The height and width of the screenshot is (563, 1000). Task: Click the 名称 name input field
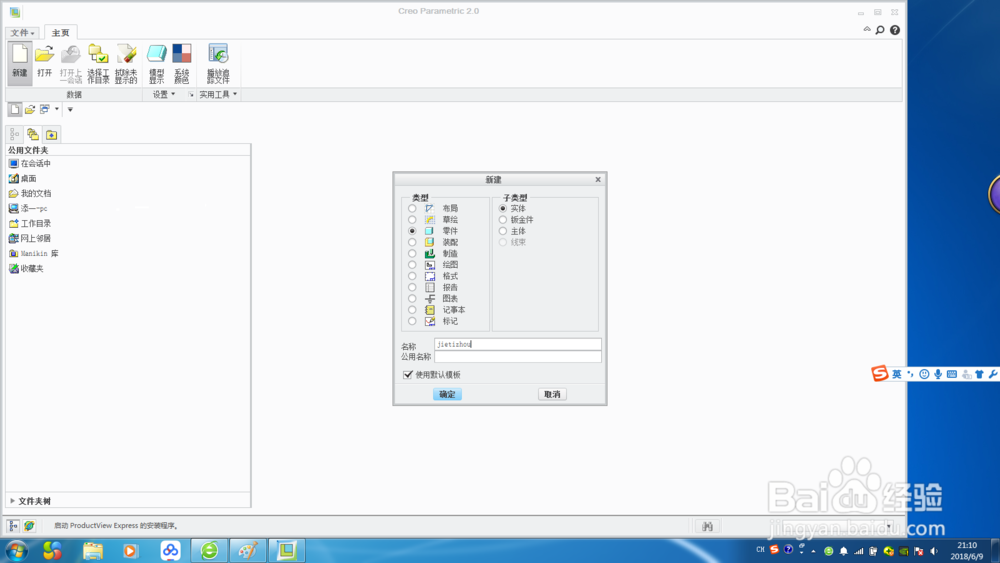tap(518, 344)
